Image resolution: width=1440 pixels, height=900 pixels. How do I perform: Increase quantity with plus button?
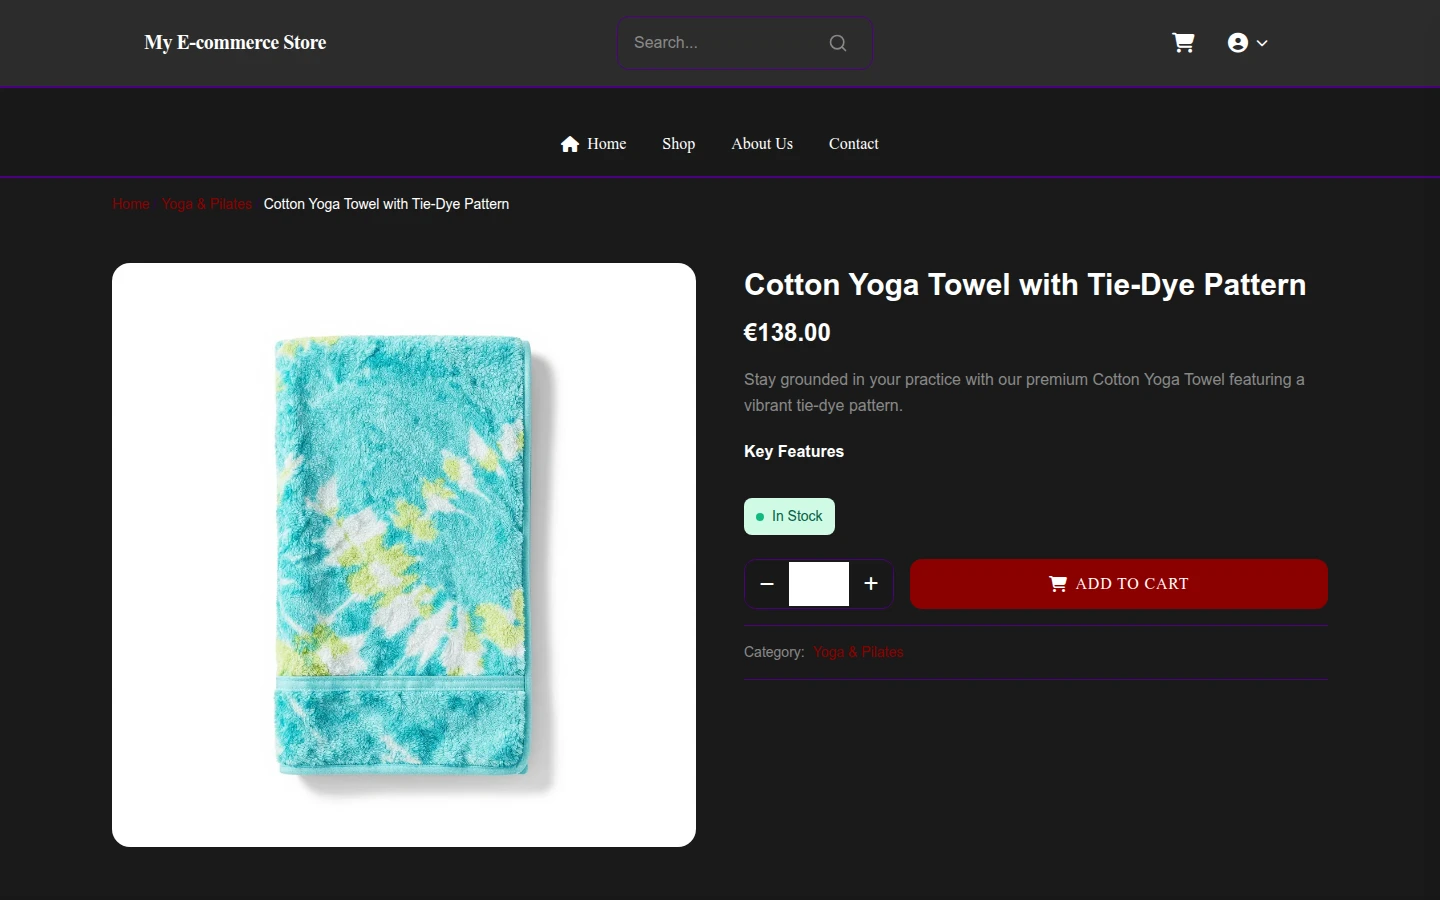(871, 584)
